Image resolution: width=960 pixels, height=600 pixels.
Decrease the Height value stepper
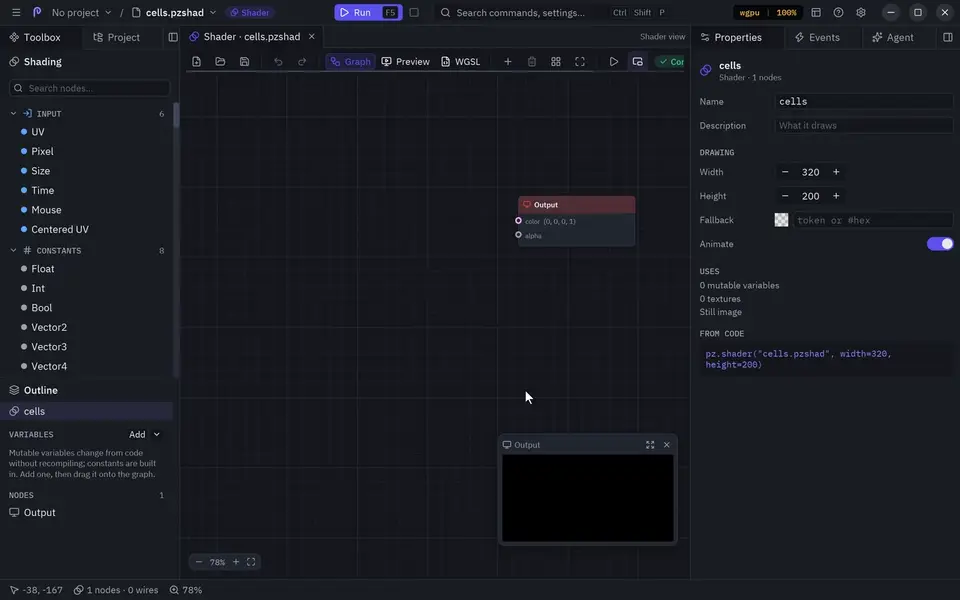coord(785,196)
